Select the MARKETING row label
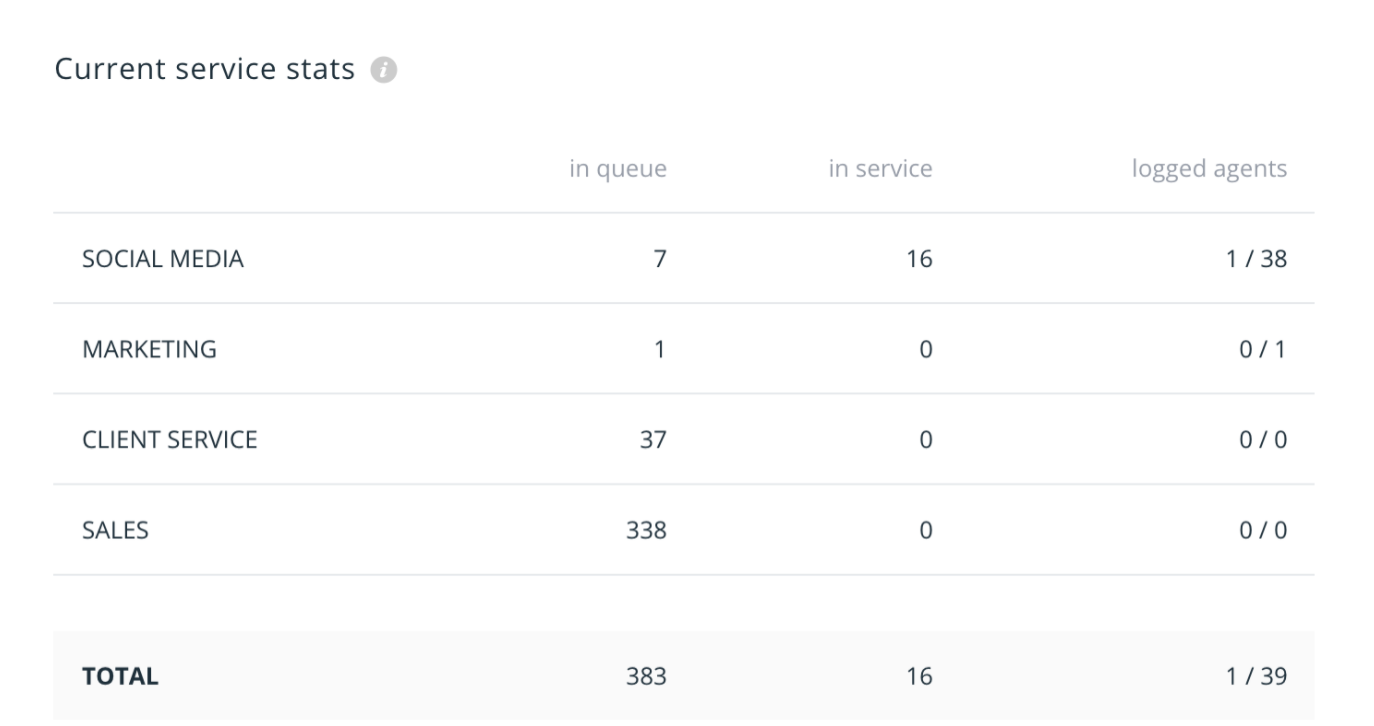The width and height of the screenshot is (1374, 726). click(x=149, y=349)
